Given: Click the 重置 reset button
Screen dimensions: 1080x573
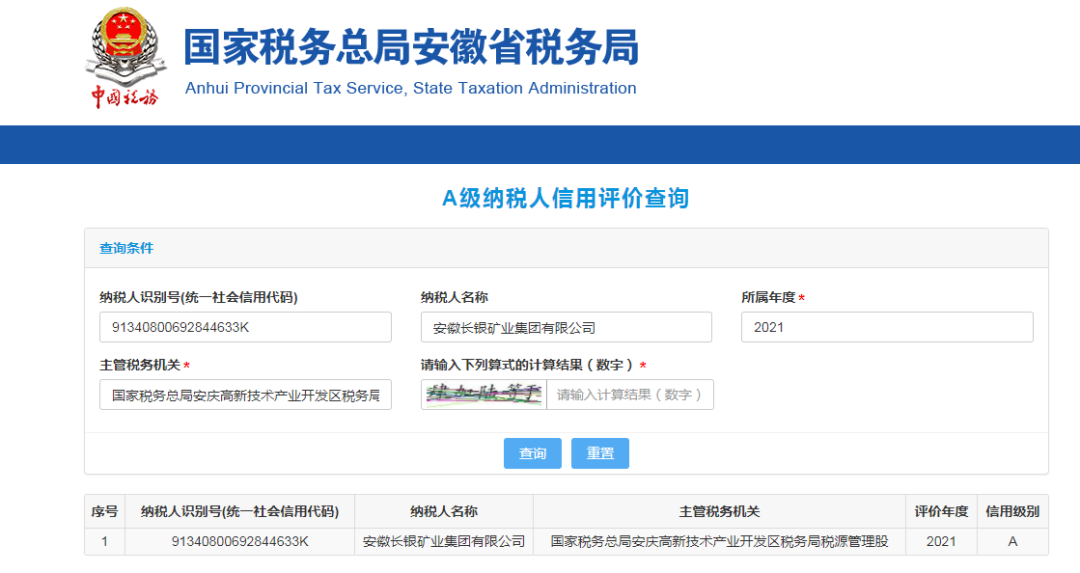Looking at the screenshot, I should pos(600,453).
